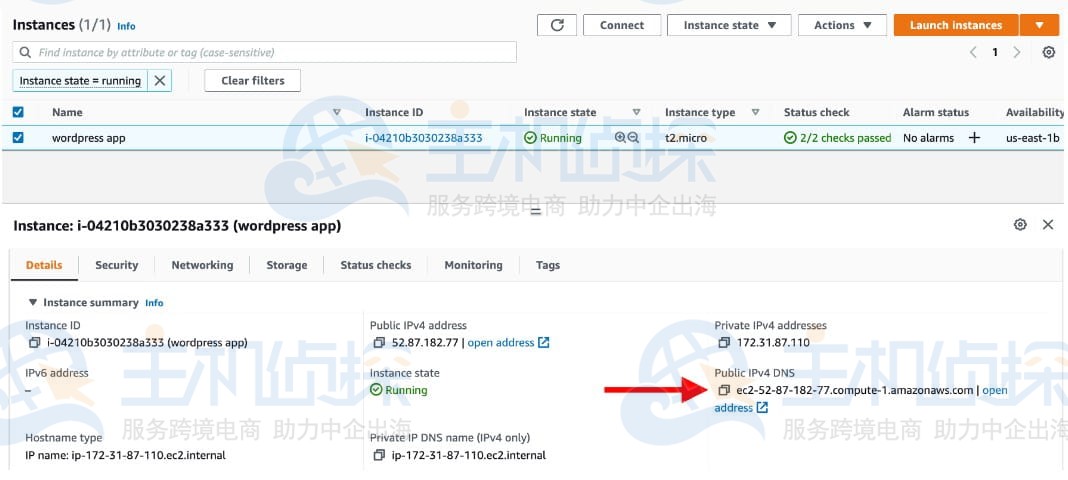Click the us-east-1b availability zone cell

coord(1033,138)
